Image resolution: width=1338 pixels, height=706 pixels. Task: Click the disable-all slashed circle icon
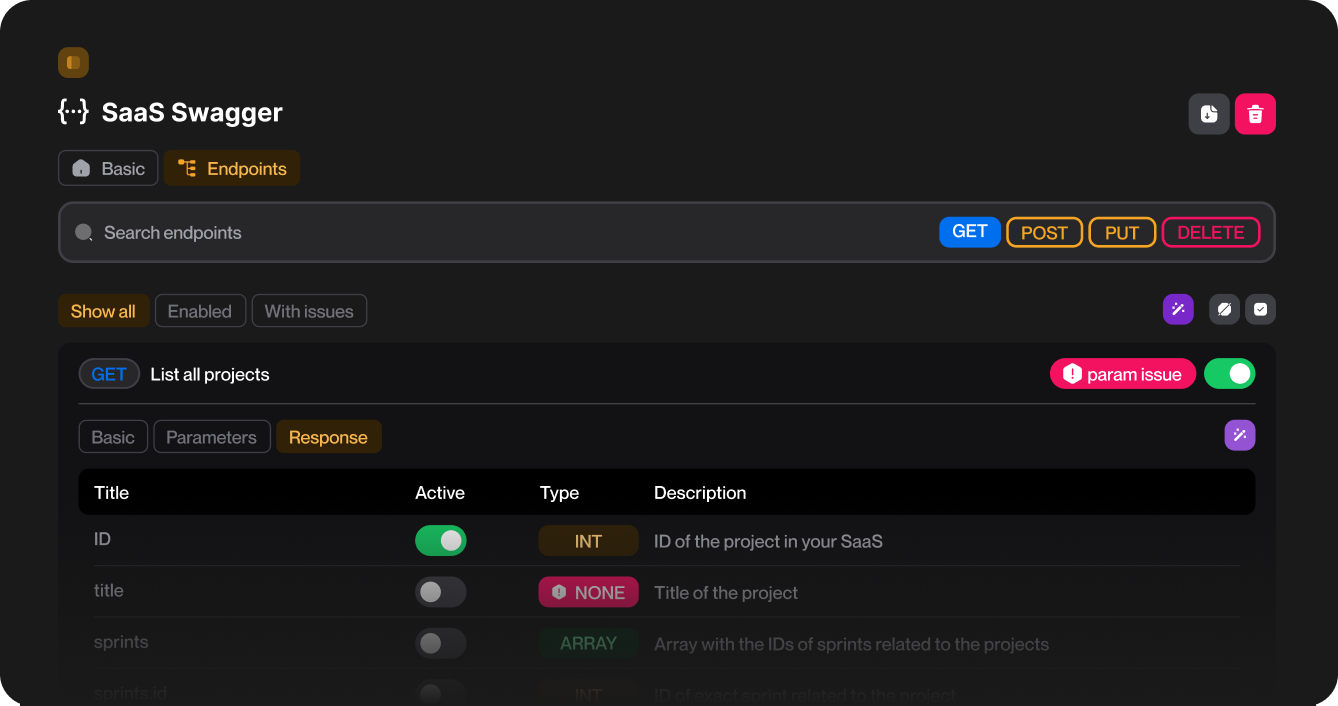pyautogui.click(x=1224, y=310)
